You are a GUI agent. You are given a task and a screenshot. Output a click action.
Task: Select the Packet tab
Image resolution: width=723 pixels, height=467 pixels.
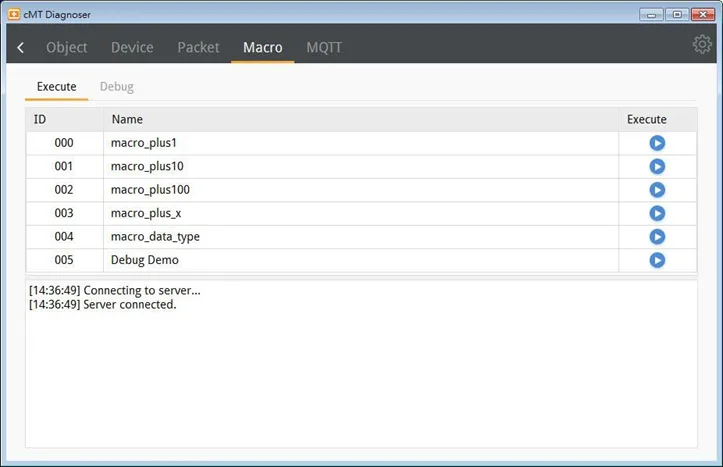[x=198, y=47]
